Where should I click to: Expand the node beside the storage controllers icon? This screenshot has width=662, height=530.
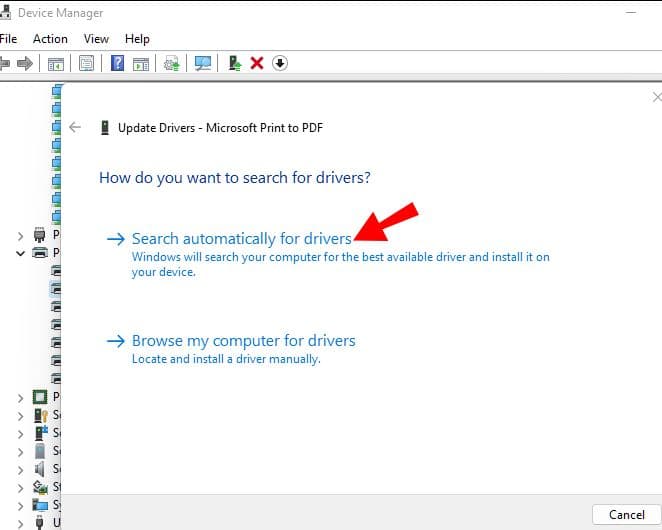click(x=20, y=488)
